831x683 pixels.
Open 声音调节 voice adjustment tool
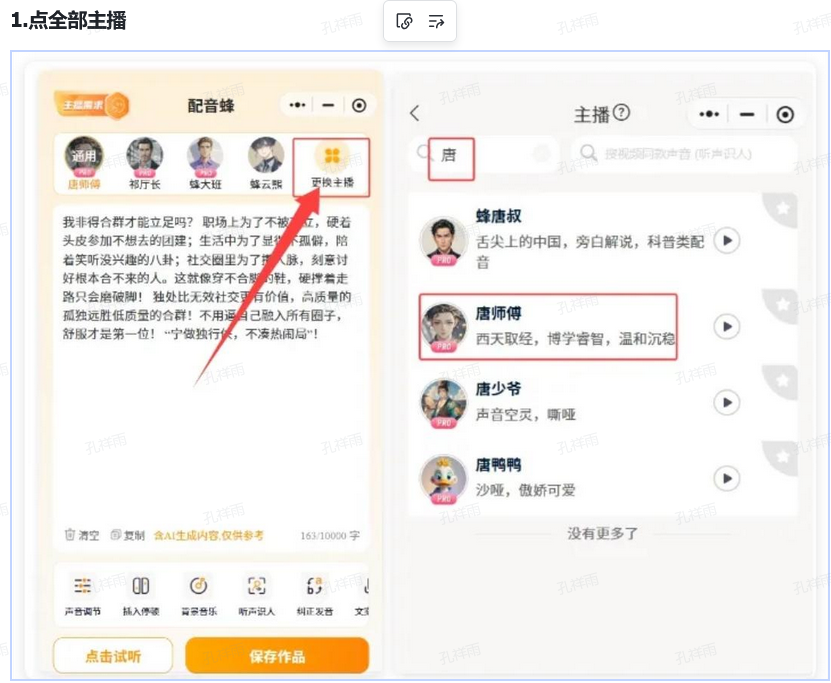83,587
